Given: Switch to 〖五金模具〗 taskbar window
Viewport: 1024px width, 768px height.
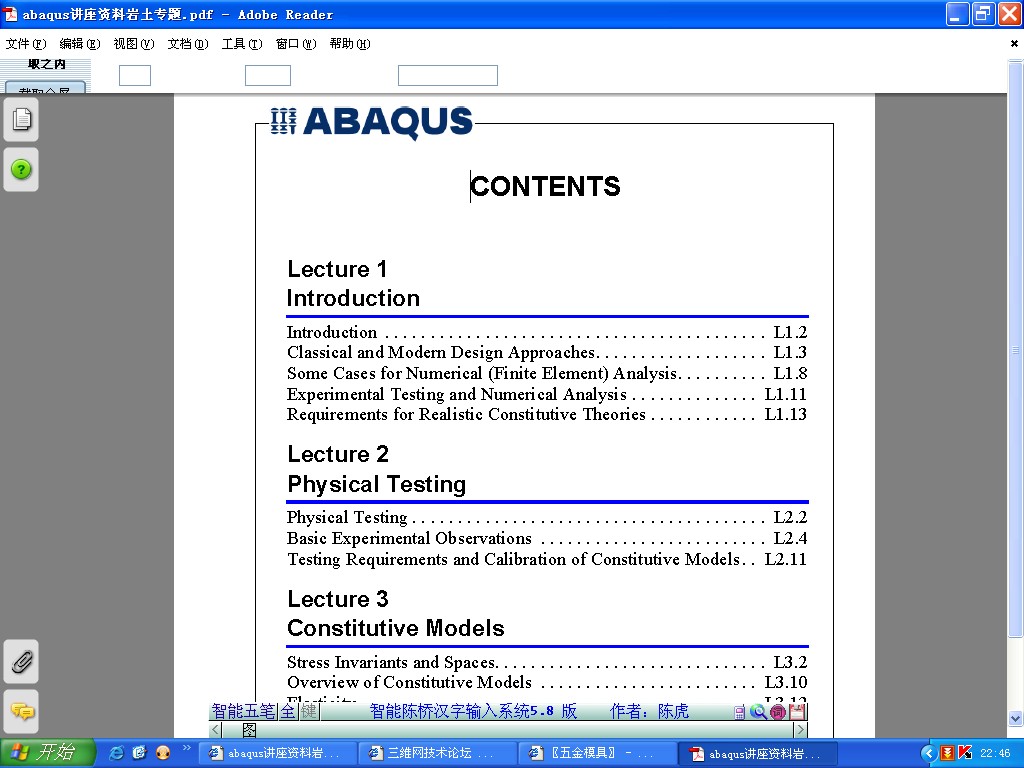Looking at the screenshot, I should (598, 753).
